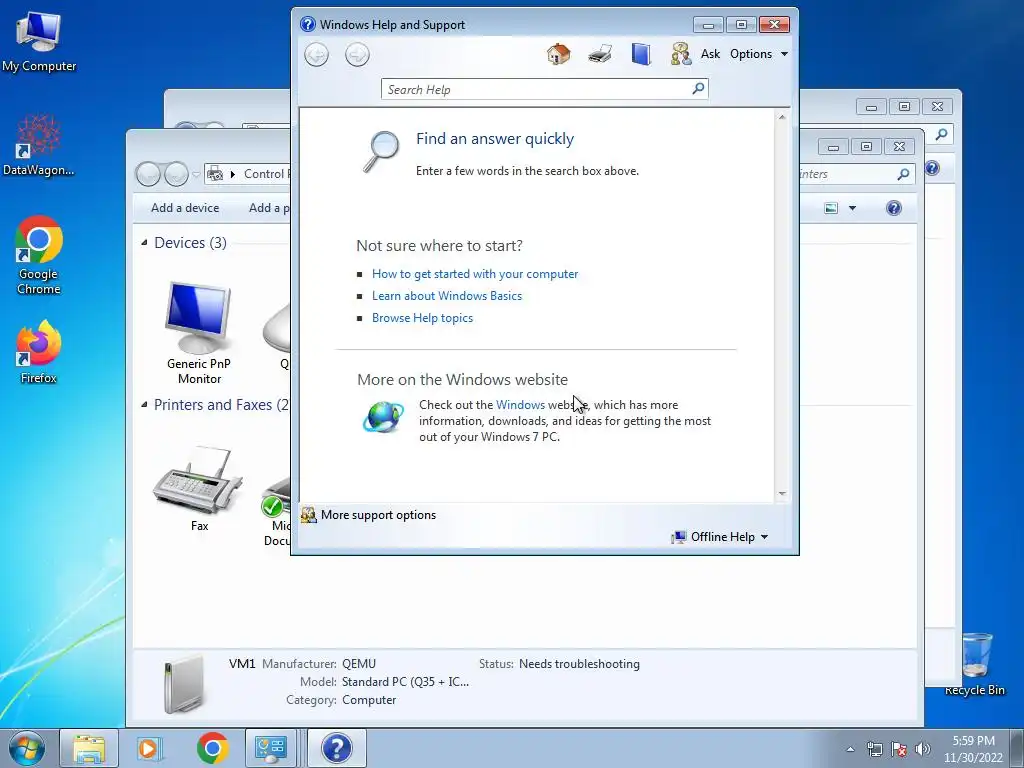Show hidden tray icons arrow

[850, 749]
